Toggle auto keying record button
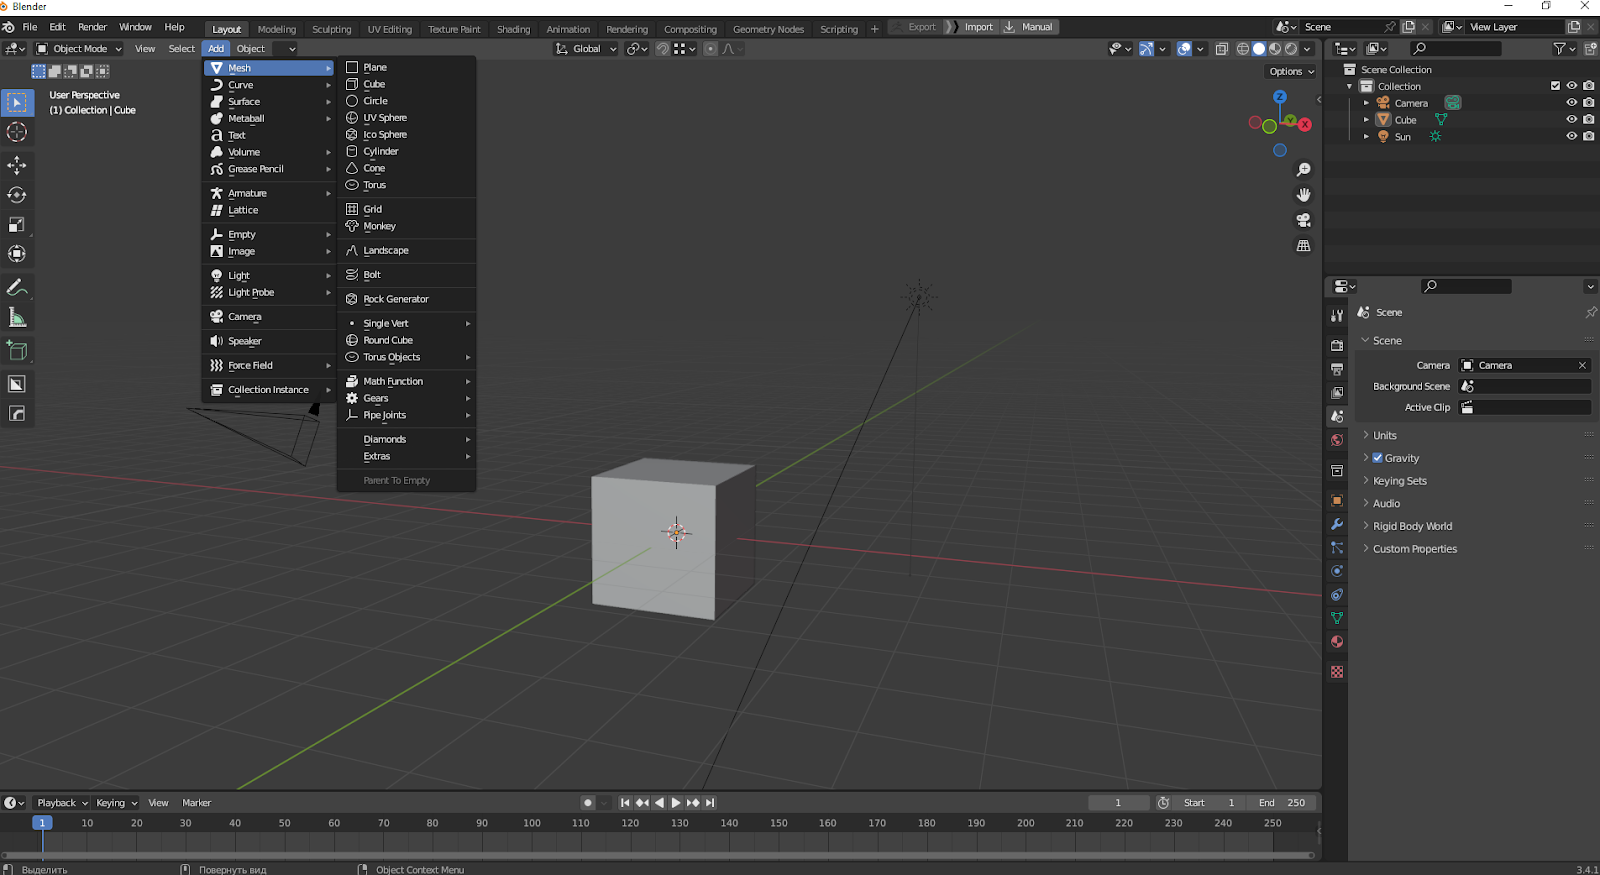Image resolution: width=1600 pixels, height=875 pixels. [588, 803]
